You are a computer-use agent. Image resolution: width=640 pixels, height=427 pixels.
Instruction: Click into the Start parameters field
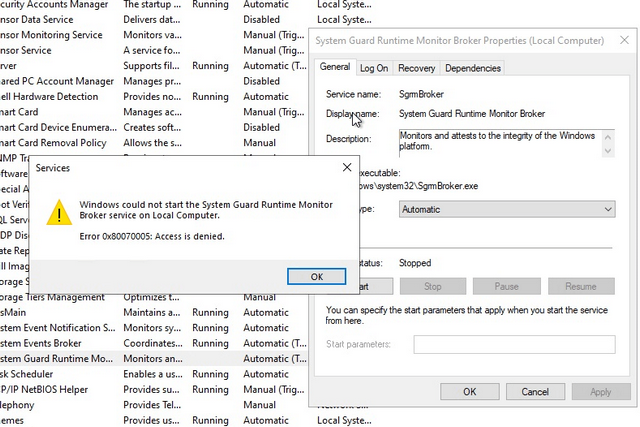coord(514,345)
